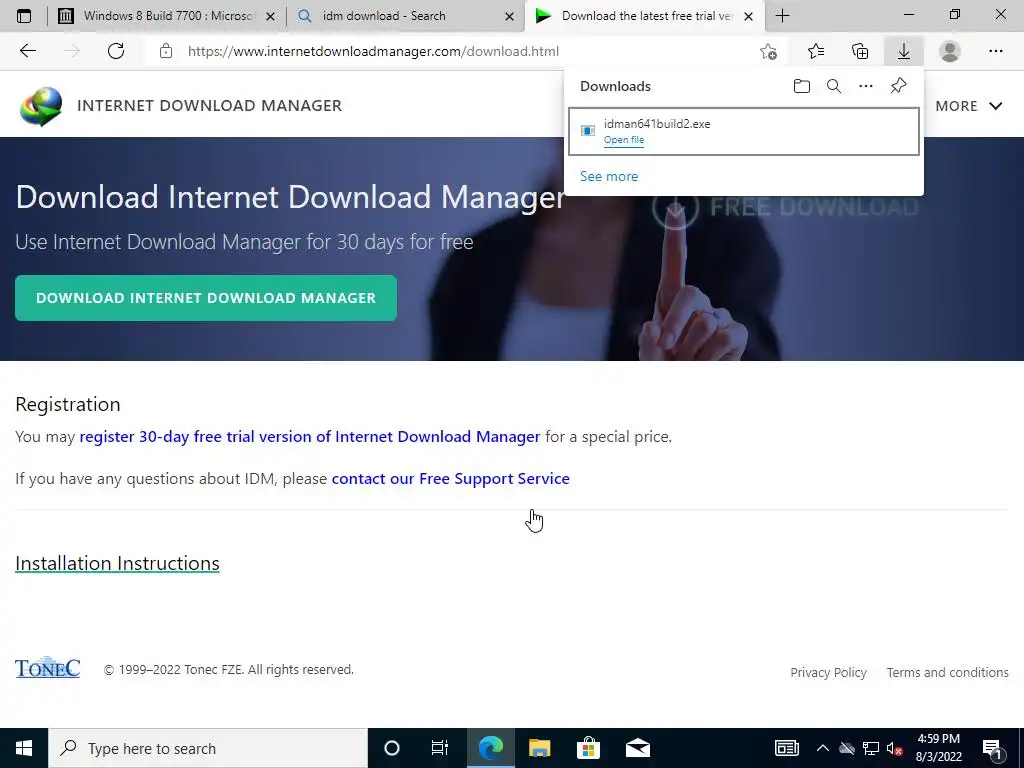The height and width of the screenshot is (768, 1024).
Task: Open the tab actions menu icon
Action: pyautogui.click(x=24, y=16)
